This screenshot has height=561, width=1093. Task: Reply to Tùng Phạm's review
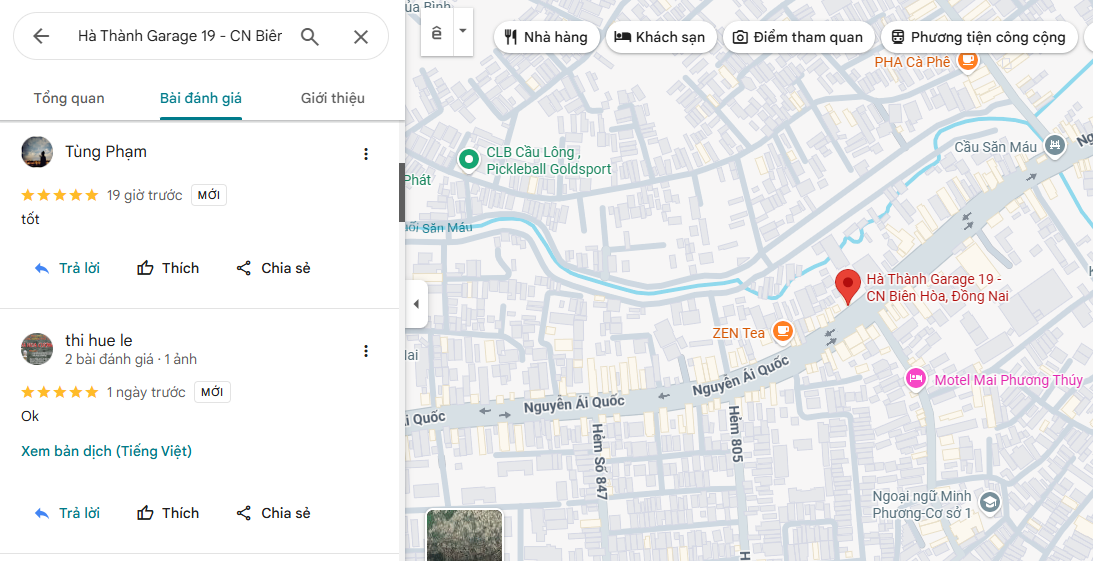68,268
